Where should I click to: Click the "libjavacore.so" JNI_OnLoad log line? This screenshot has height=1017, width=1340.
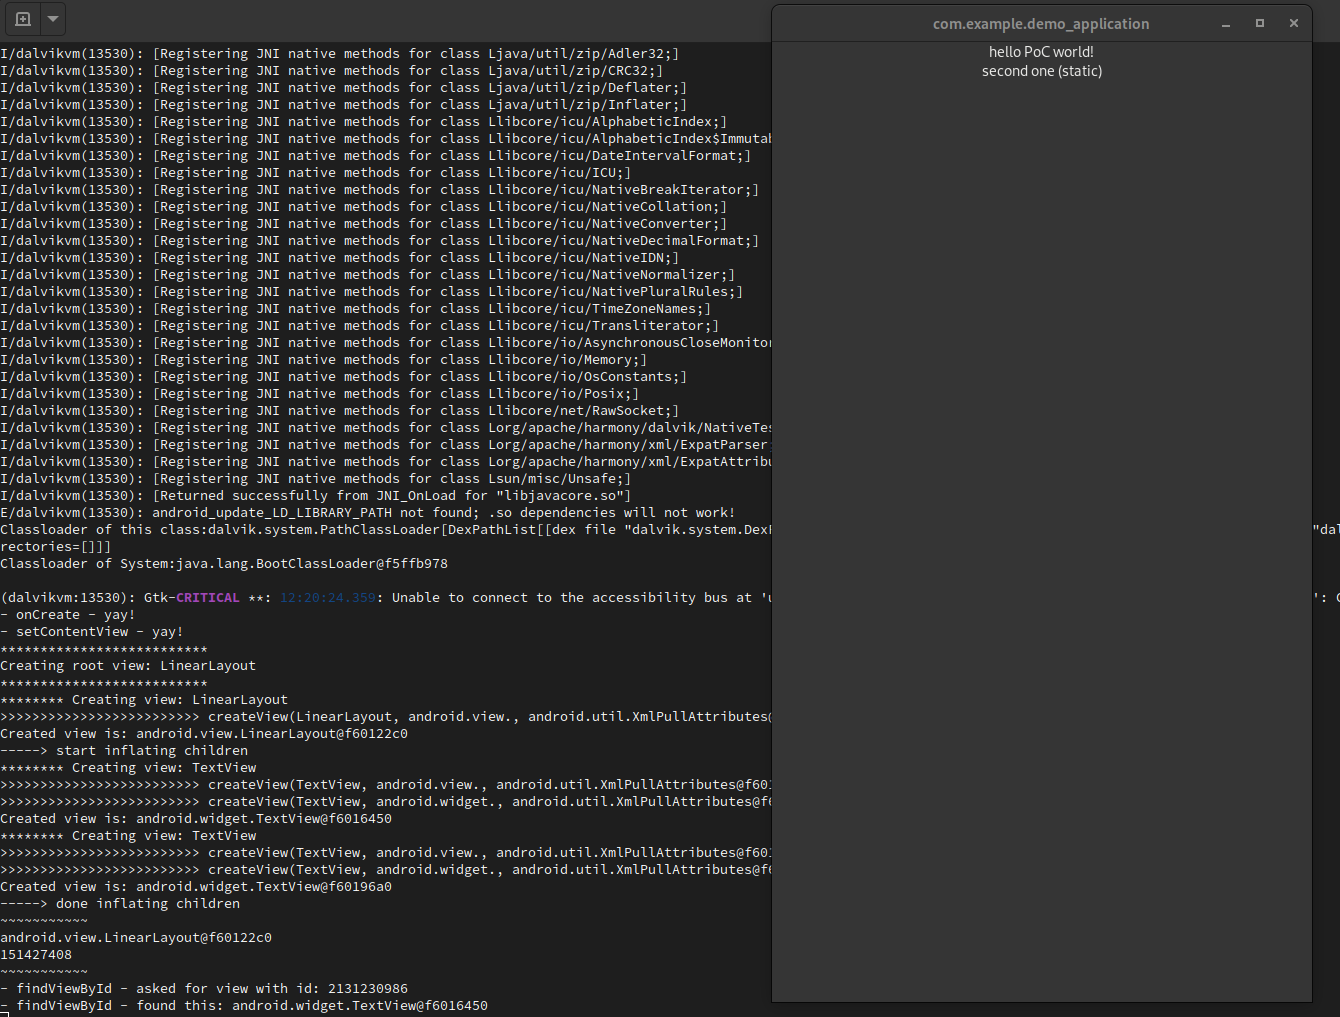click(315, 496)
